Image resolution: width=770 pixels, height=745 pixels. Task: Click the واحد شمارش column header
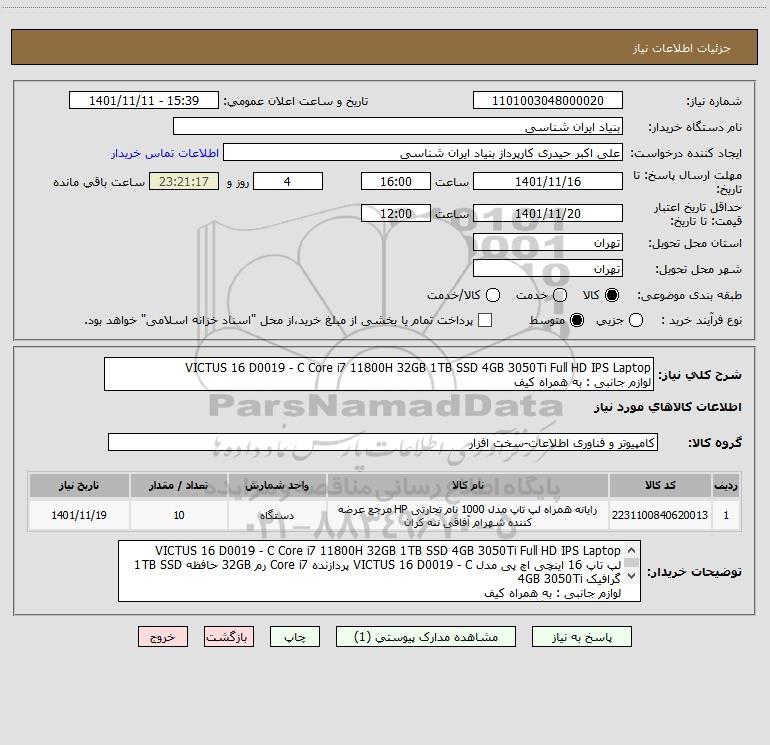pyautogui.click(x=277, y=485)
